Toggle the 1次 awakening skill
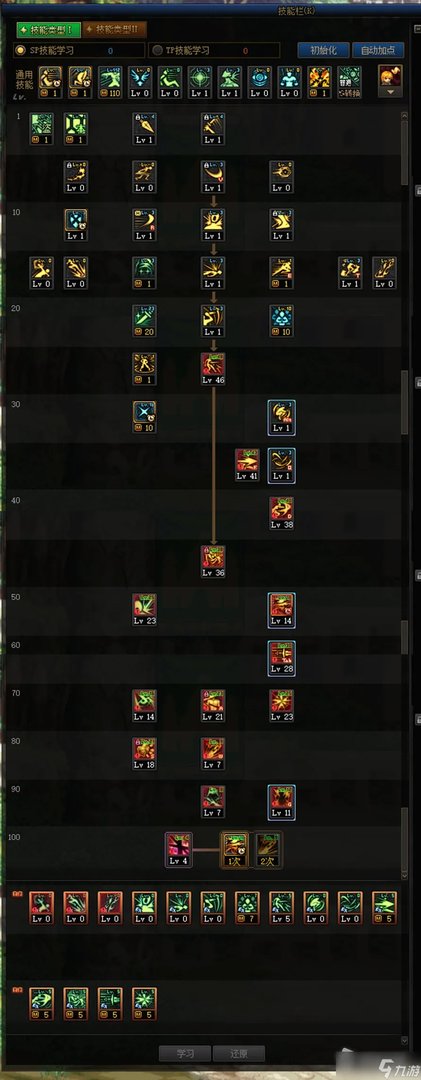Image resolution: width=421 pixels, height=1080 pixels. [x=234, y=849]
